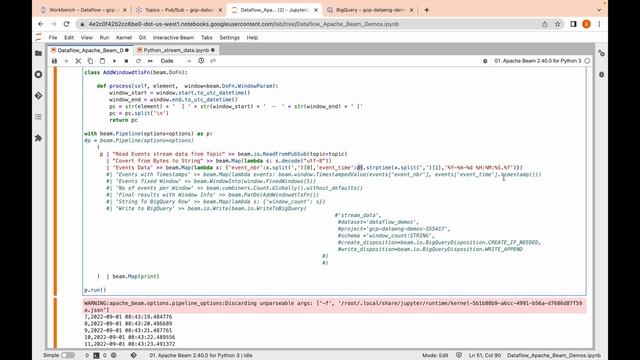Screen dimensions: 640x360
Task: Copy the selected cell
Action: (90, 61)
